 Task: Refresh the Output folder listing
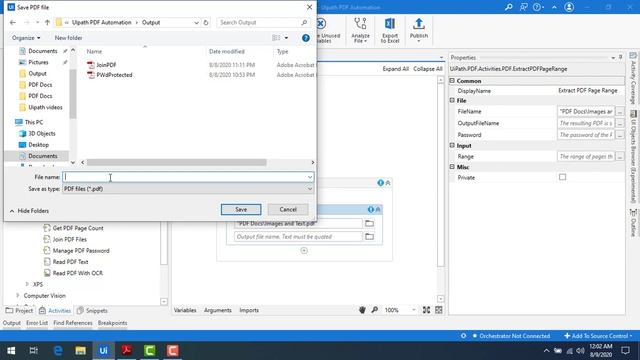206,22
